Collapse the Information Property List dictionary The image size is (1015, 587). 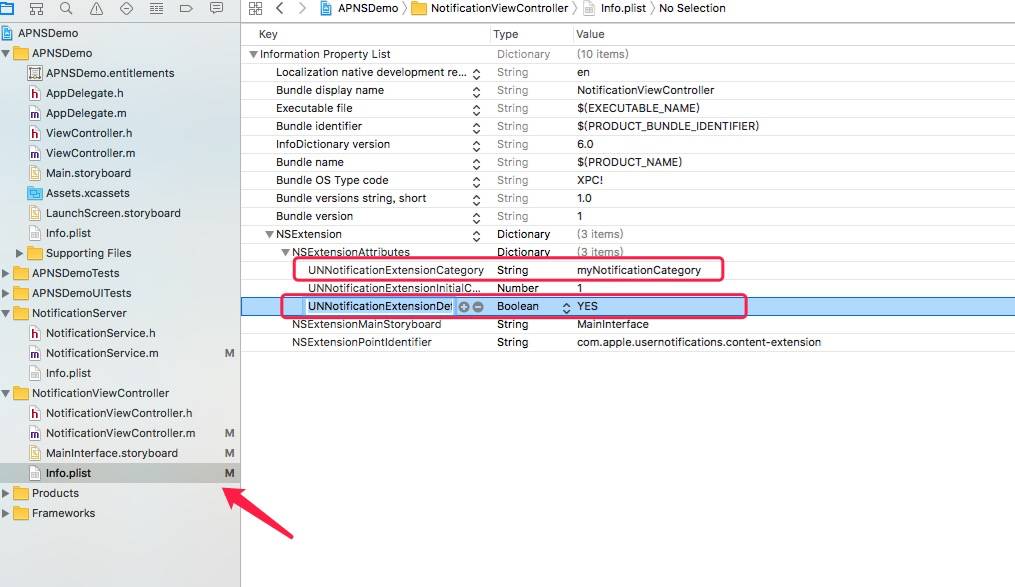coord(254,54)
